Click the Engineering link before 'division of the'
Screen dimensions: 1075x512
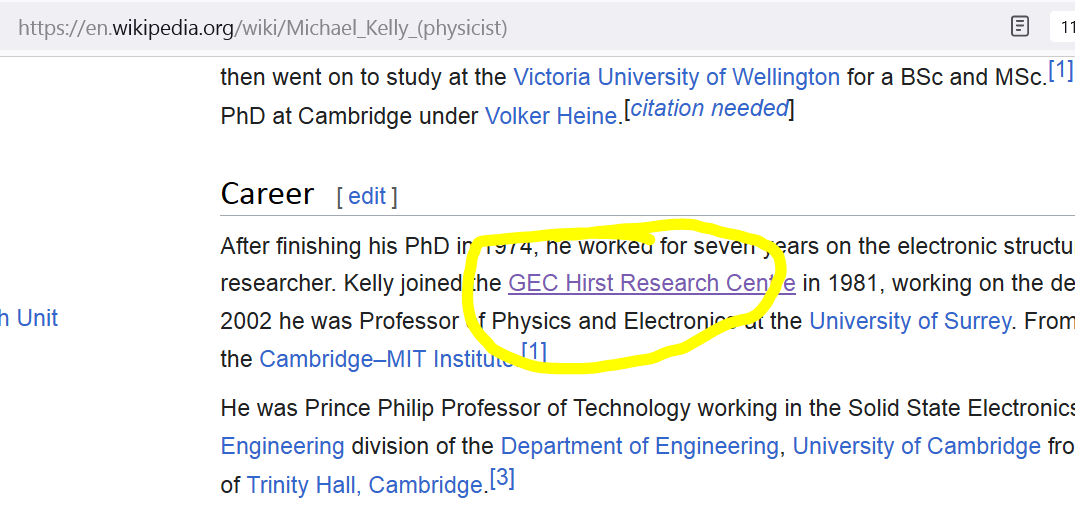tap(282, 446)
